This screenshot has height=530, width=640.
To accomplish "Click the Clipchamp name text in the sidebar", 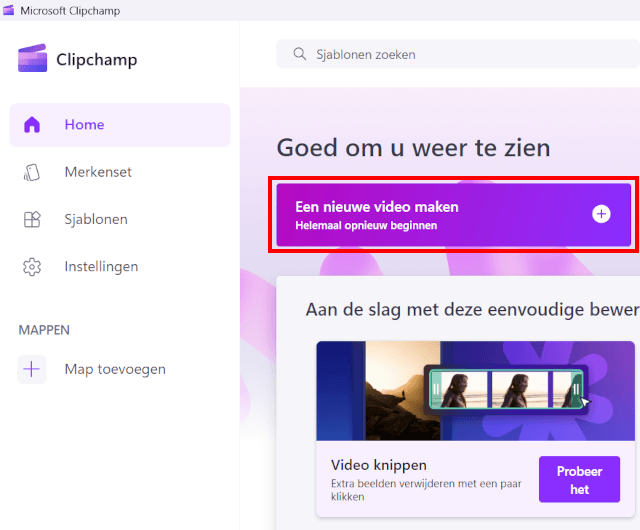I will [x=96, y=60].
